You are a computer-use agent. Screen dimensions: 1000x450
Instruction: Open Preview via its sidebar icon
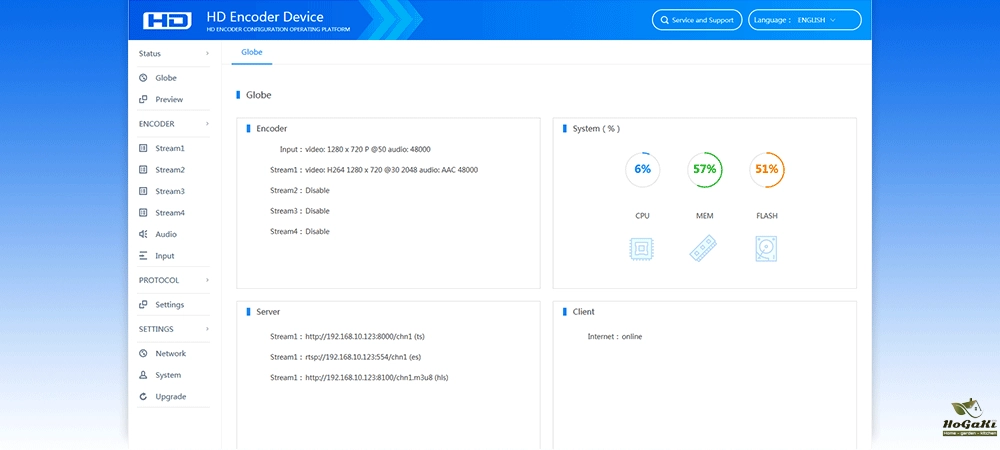144,99
